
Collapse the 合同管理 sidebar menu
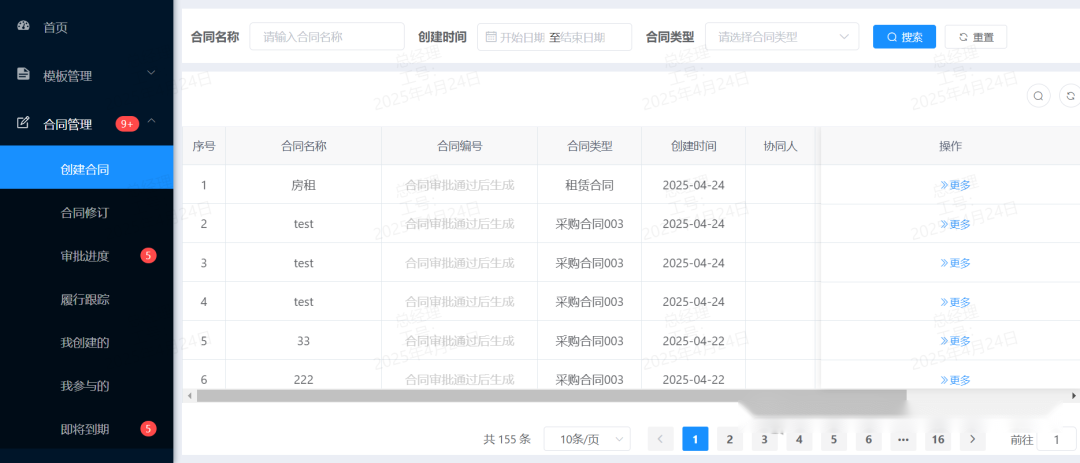[x=151, y=122]
